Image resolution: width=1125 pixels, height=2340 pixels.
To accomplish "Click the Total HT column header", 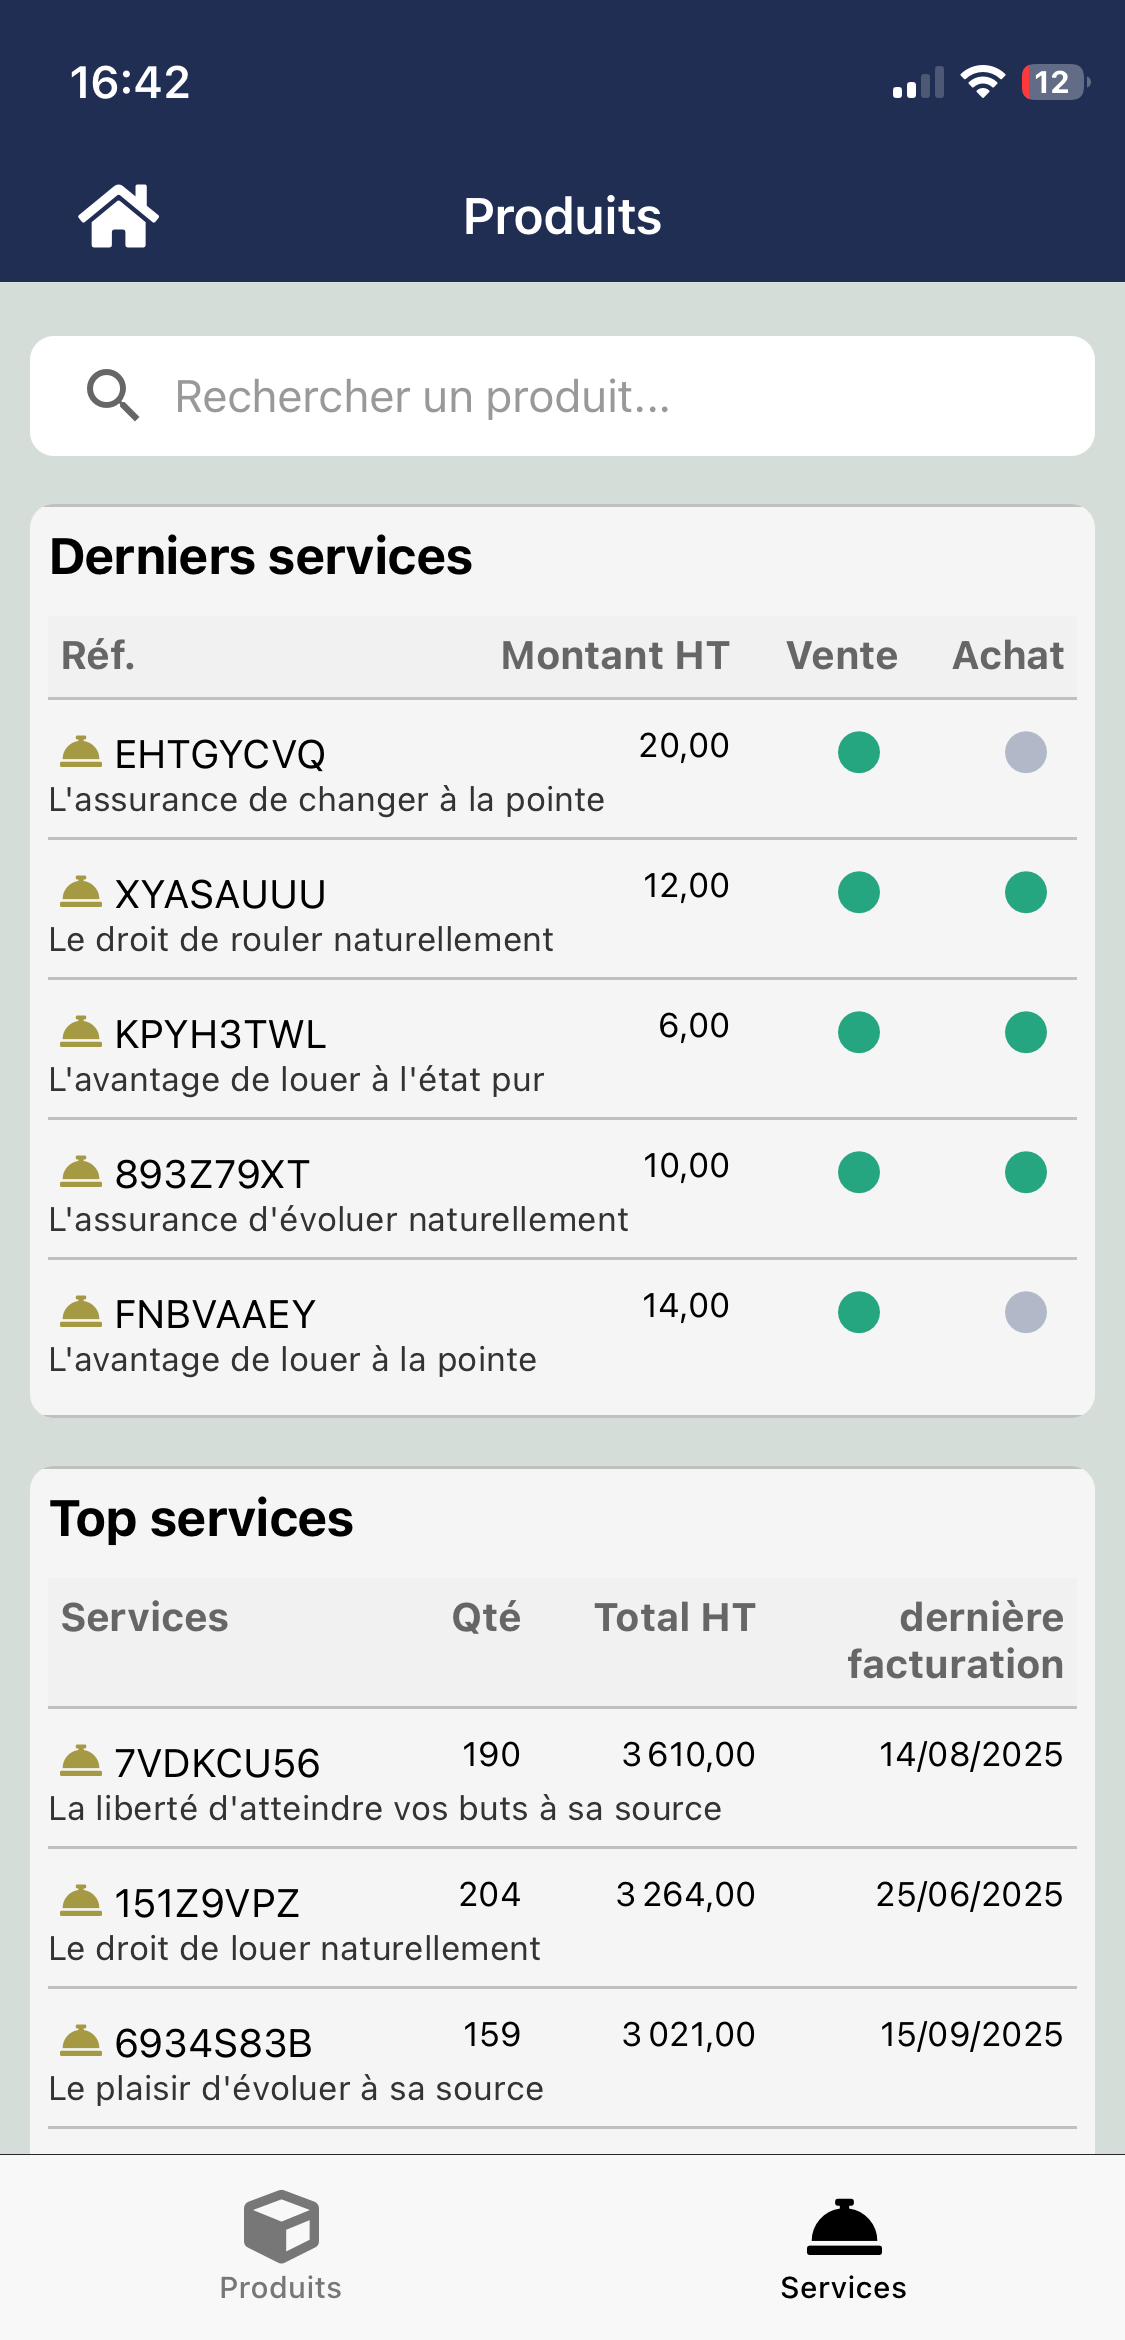I will (x=675, y=1618).
